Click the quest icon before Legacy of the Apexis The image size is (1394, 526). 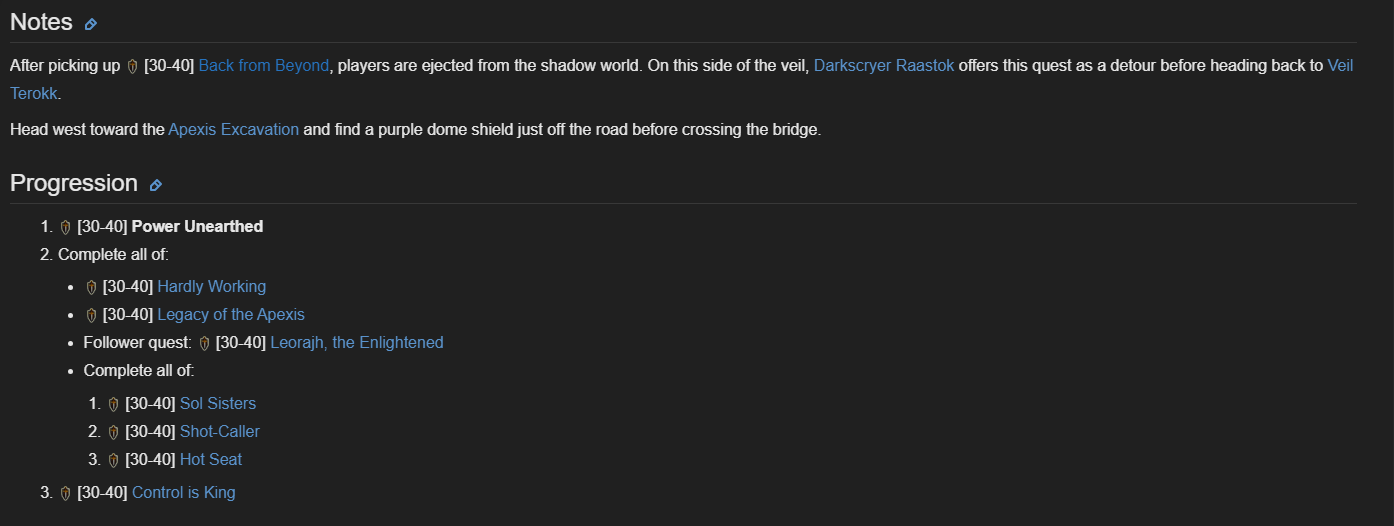pyautogui.click(x=91, y=315)
